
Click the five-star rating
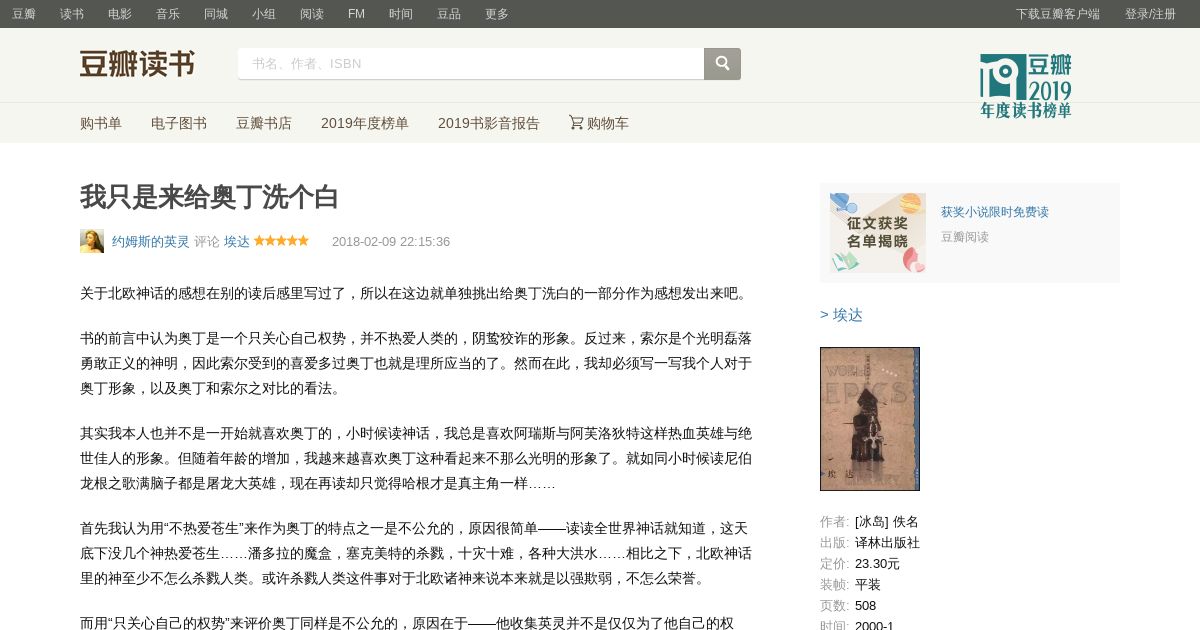pyautogui.click(x=281, y=241)
